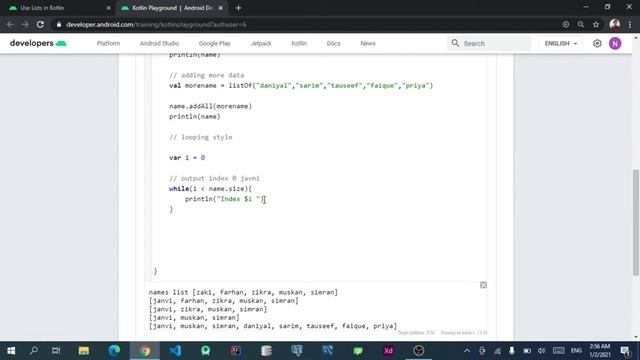Go to Google Play section
Screen dimensions: 640x360
pyautogui.click(x=215, y=43)
